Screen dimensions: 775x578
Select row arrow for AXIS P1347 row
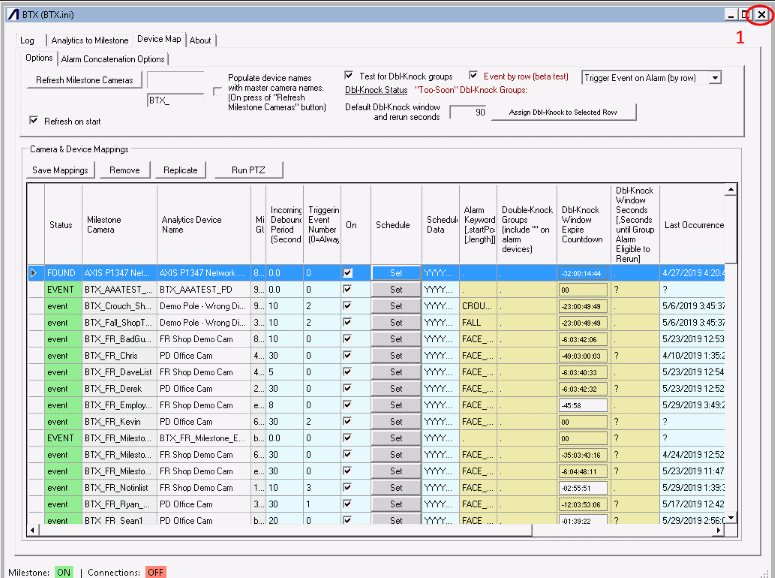tap(36, 273)
